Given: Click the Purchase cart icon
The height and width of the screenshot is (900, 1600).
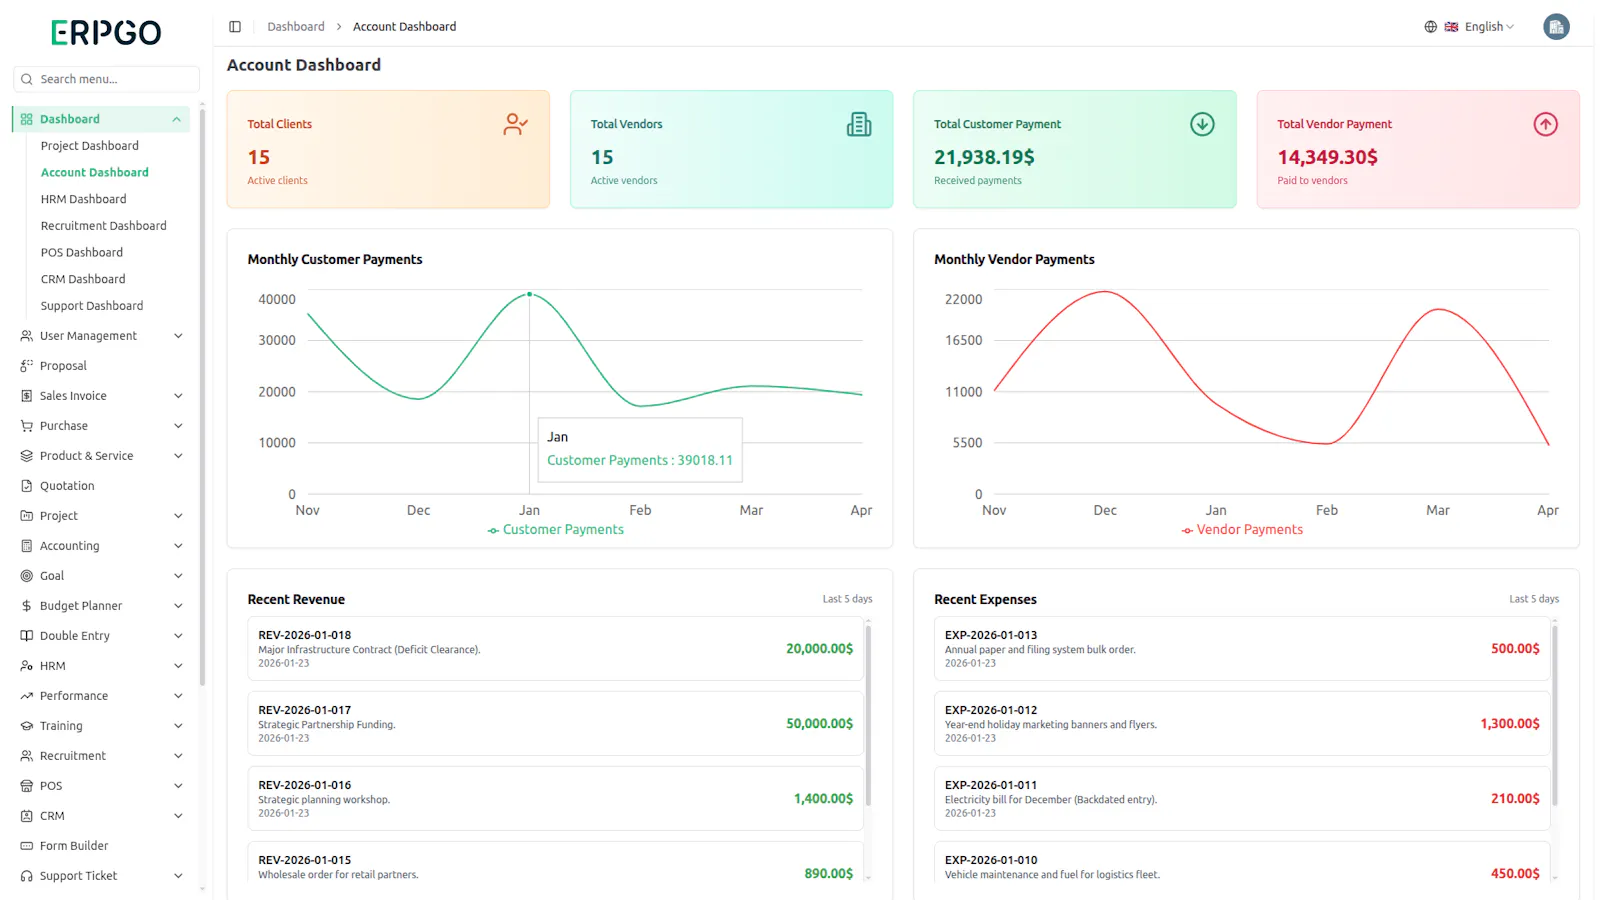Looking at the screenshot, I should tap(27, 426).
